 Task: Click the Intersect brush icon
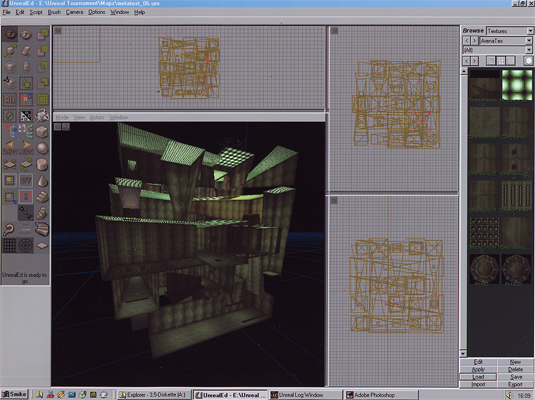click(42, 67)
